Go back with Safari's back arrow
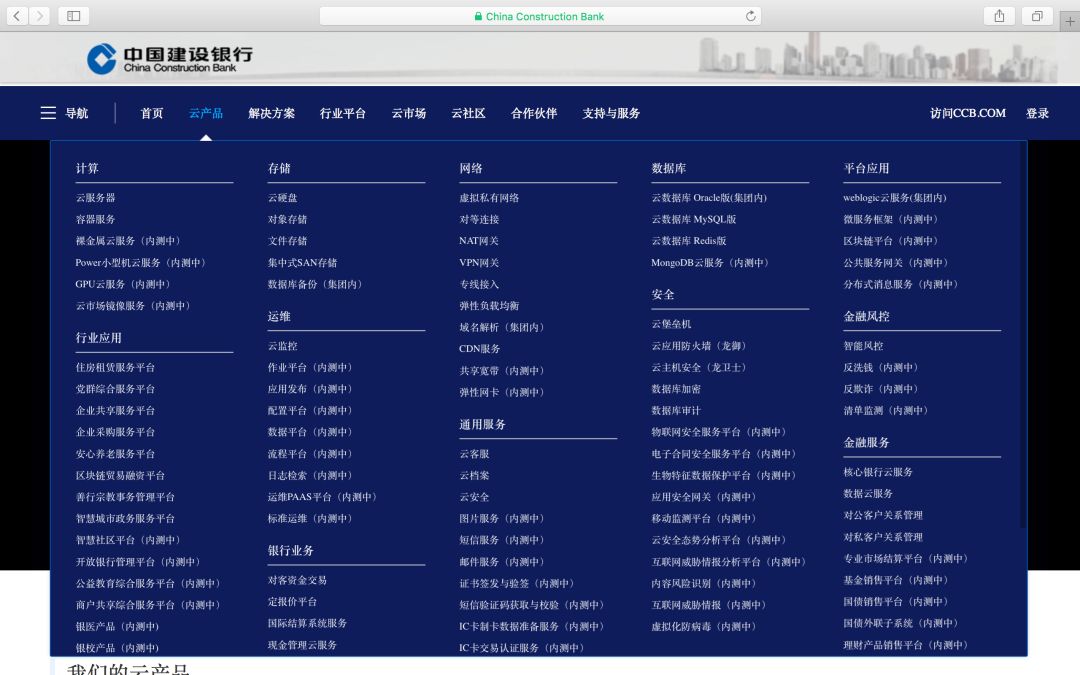The width and height of the screenshot is (1080, 675). click(x=17, y=16)
